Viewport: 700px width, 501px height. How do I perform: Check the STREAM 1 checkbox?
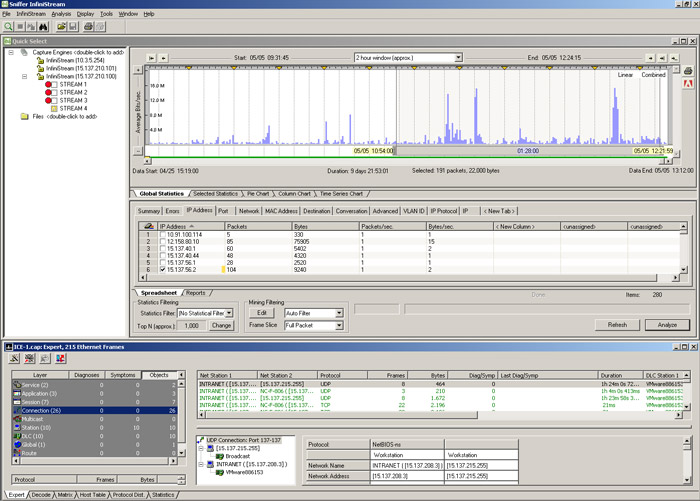click(54, 84)
